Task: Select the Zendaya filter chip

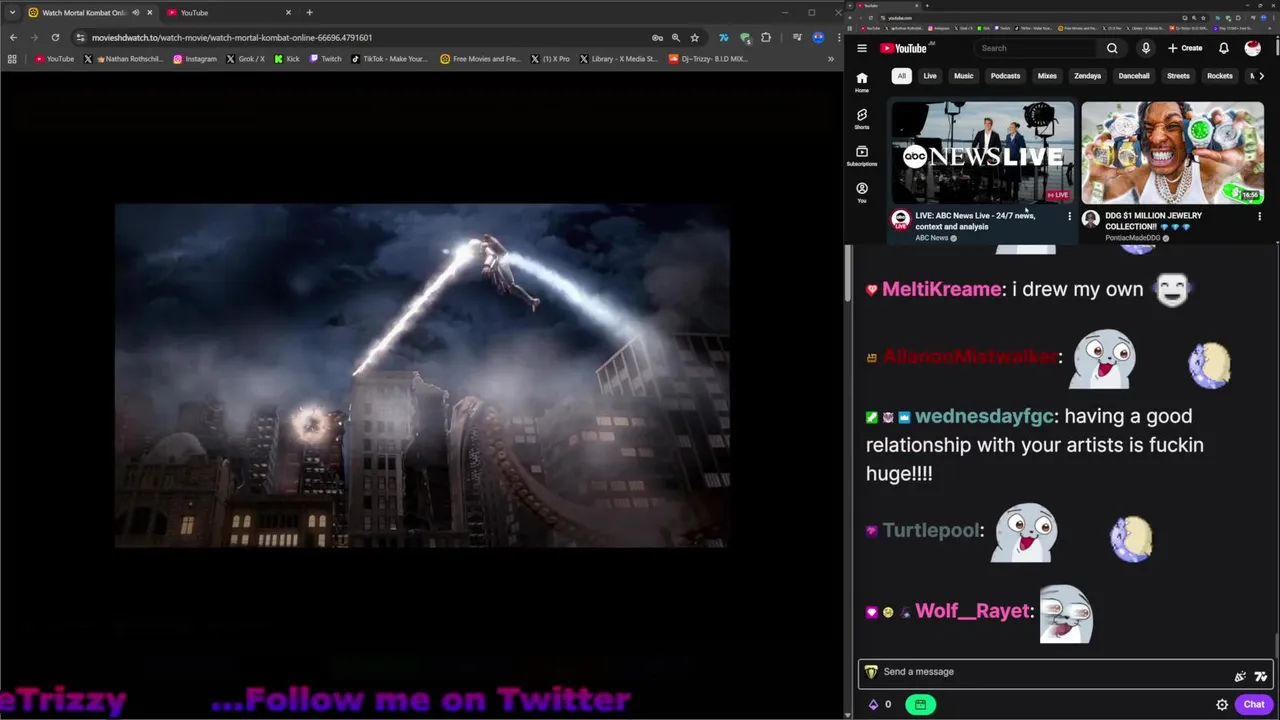Action: click(1087, 76)
